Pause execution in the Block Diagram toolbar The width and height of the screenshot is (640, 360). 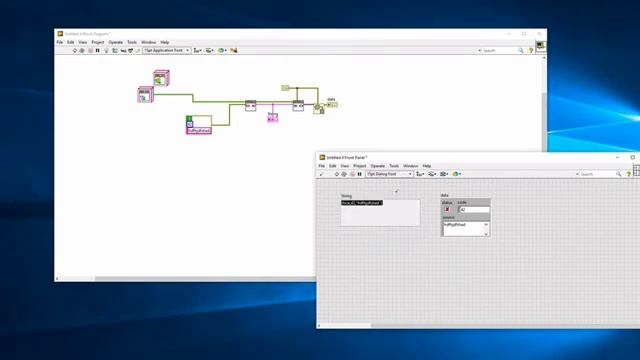point(98,51)
